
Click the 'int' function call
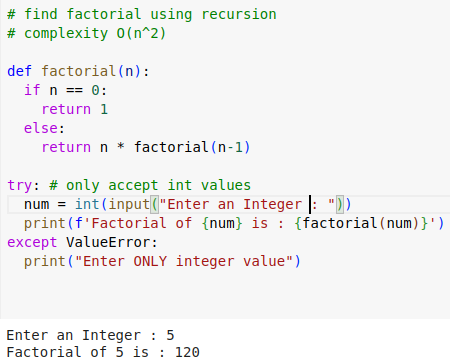[87, 204]
